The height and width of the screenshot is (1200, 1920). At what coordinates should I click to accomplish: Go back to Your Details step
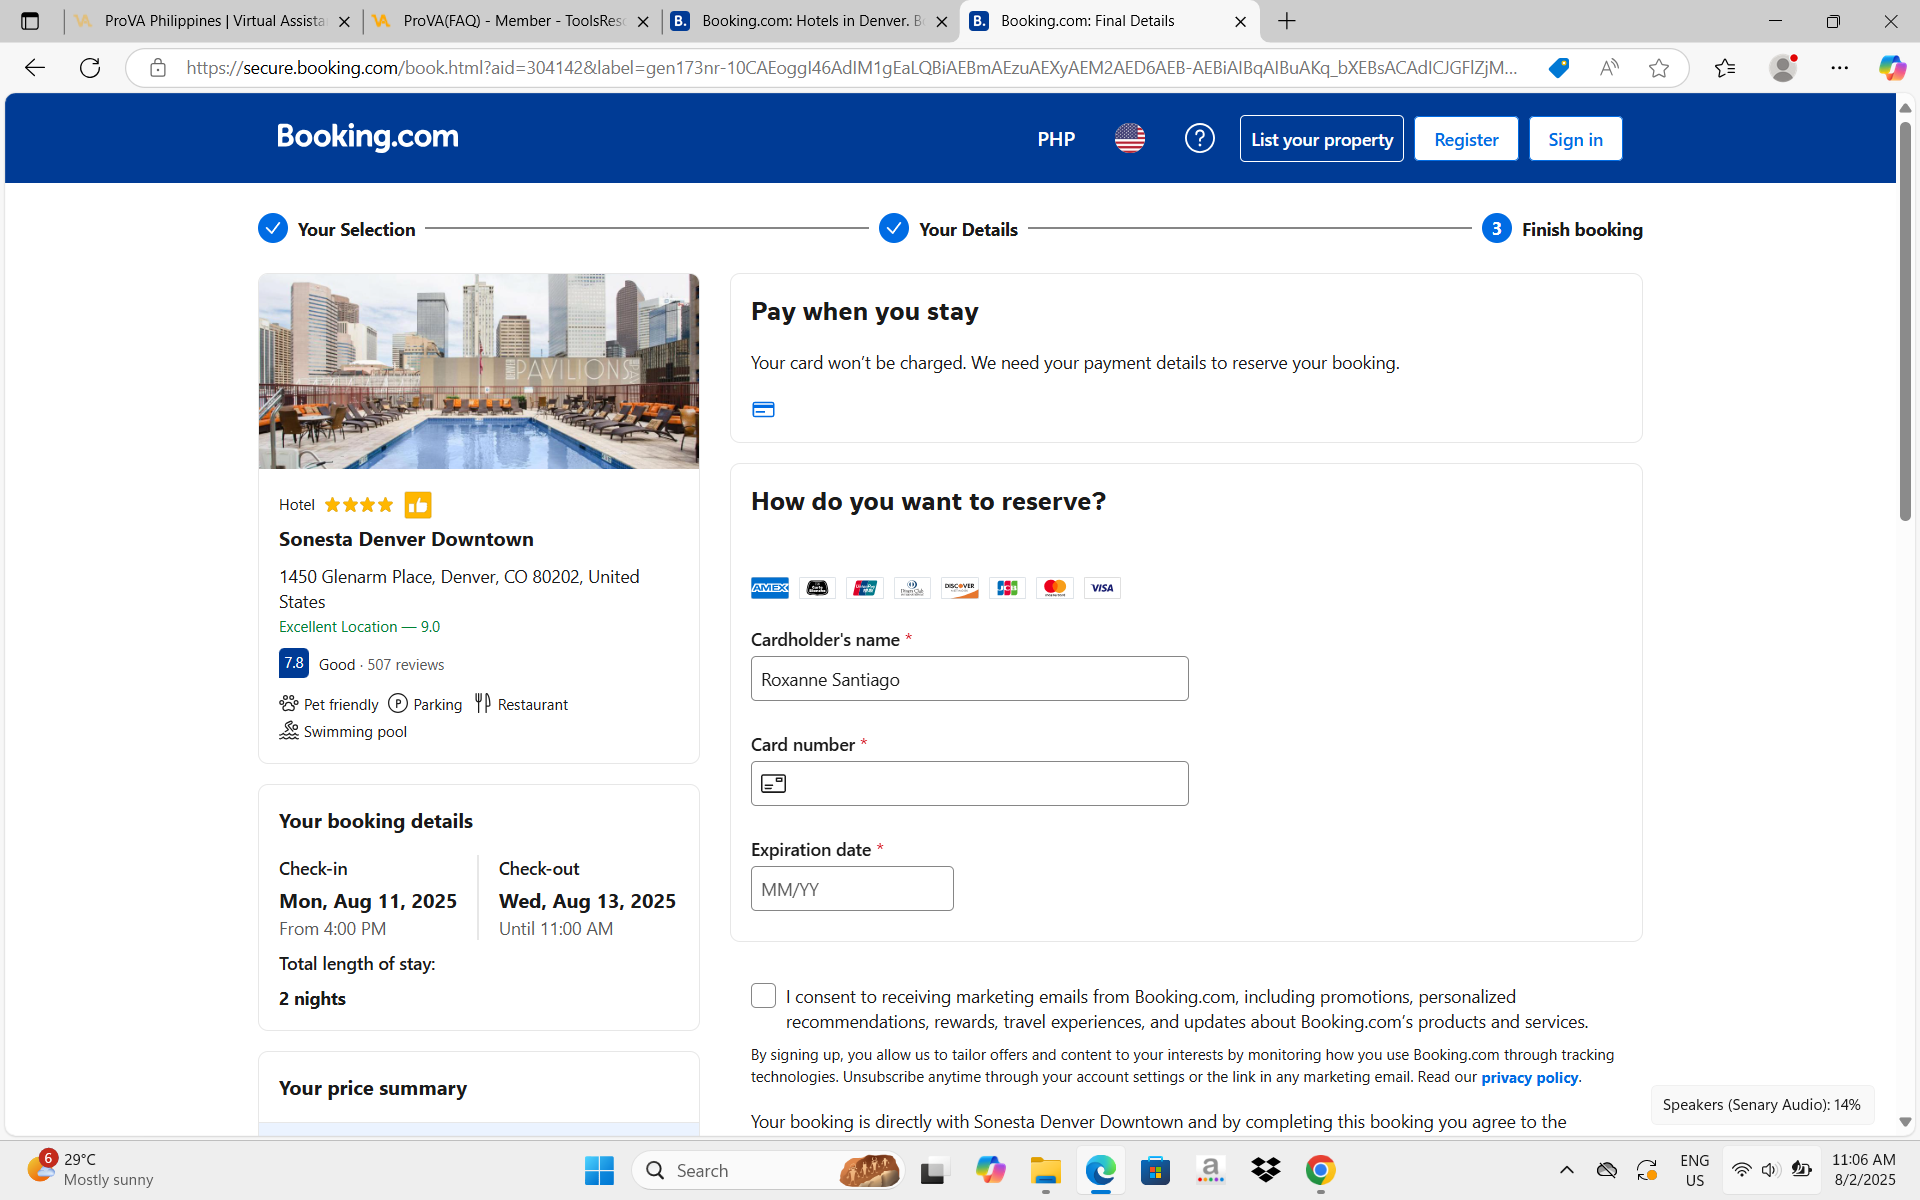click(948, 229)
